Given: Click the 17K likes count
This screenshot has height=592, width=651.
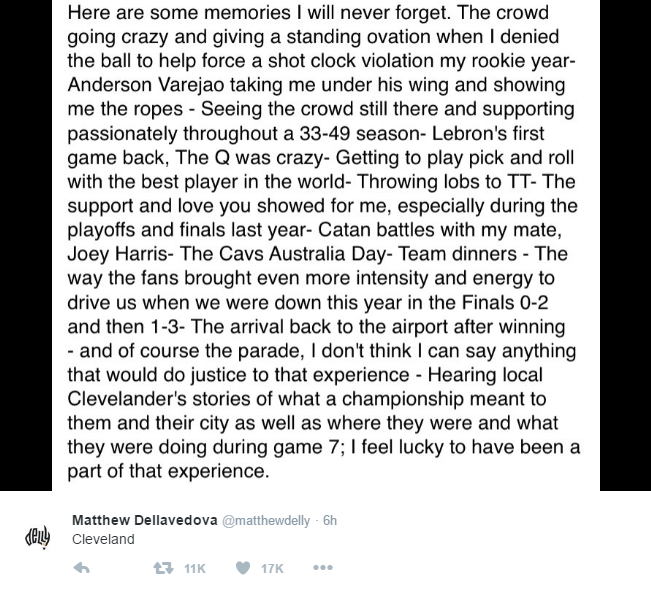Looking at the screenshot, I should tap(272, 568).
